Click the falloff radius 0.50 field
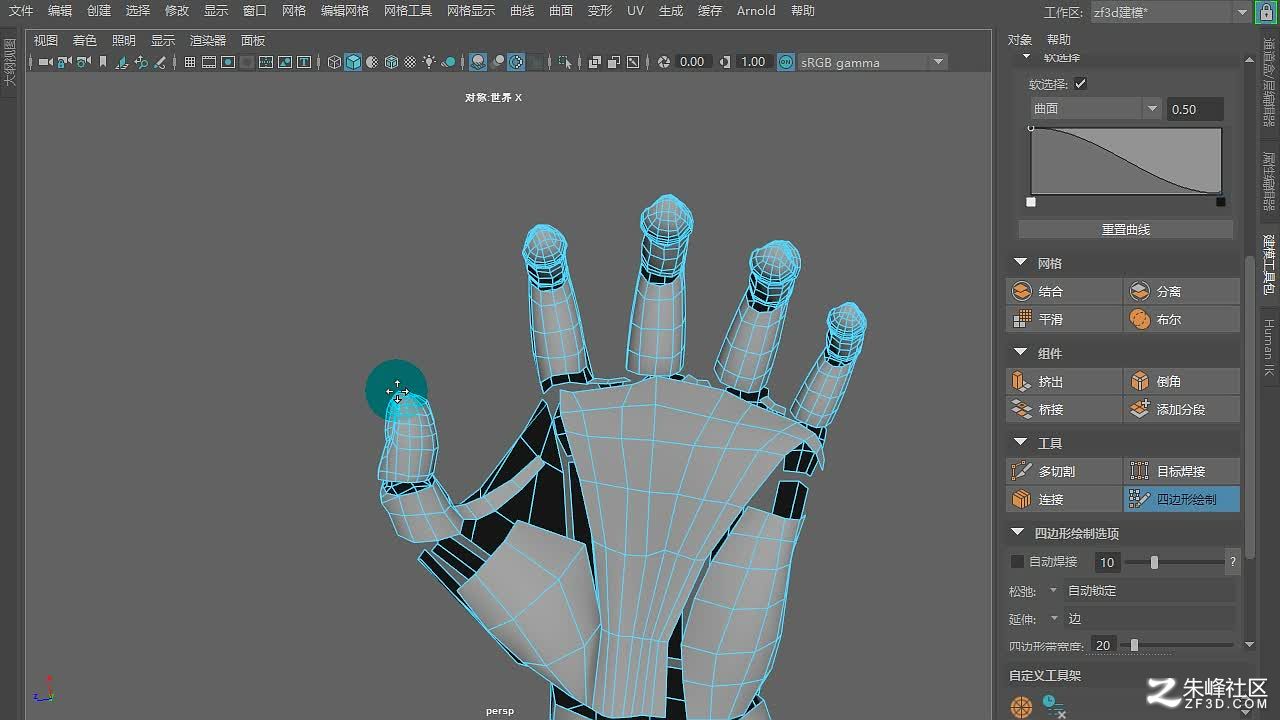Image resolution: width=1280 pixels, height=720 pixels. tap(1195, 109)
